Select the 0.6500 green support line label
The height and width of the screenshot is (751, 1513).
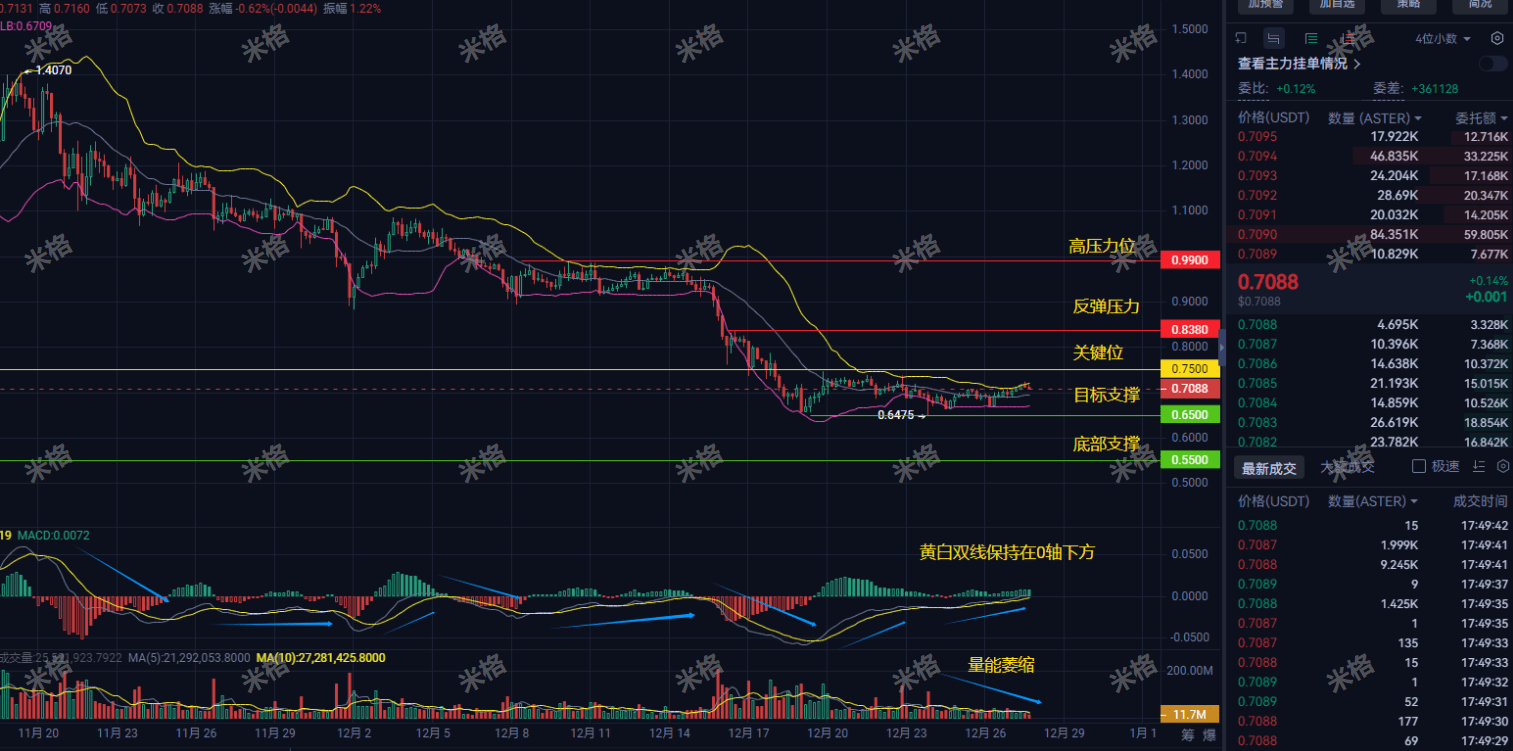click(1190, 414)
